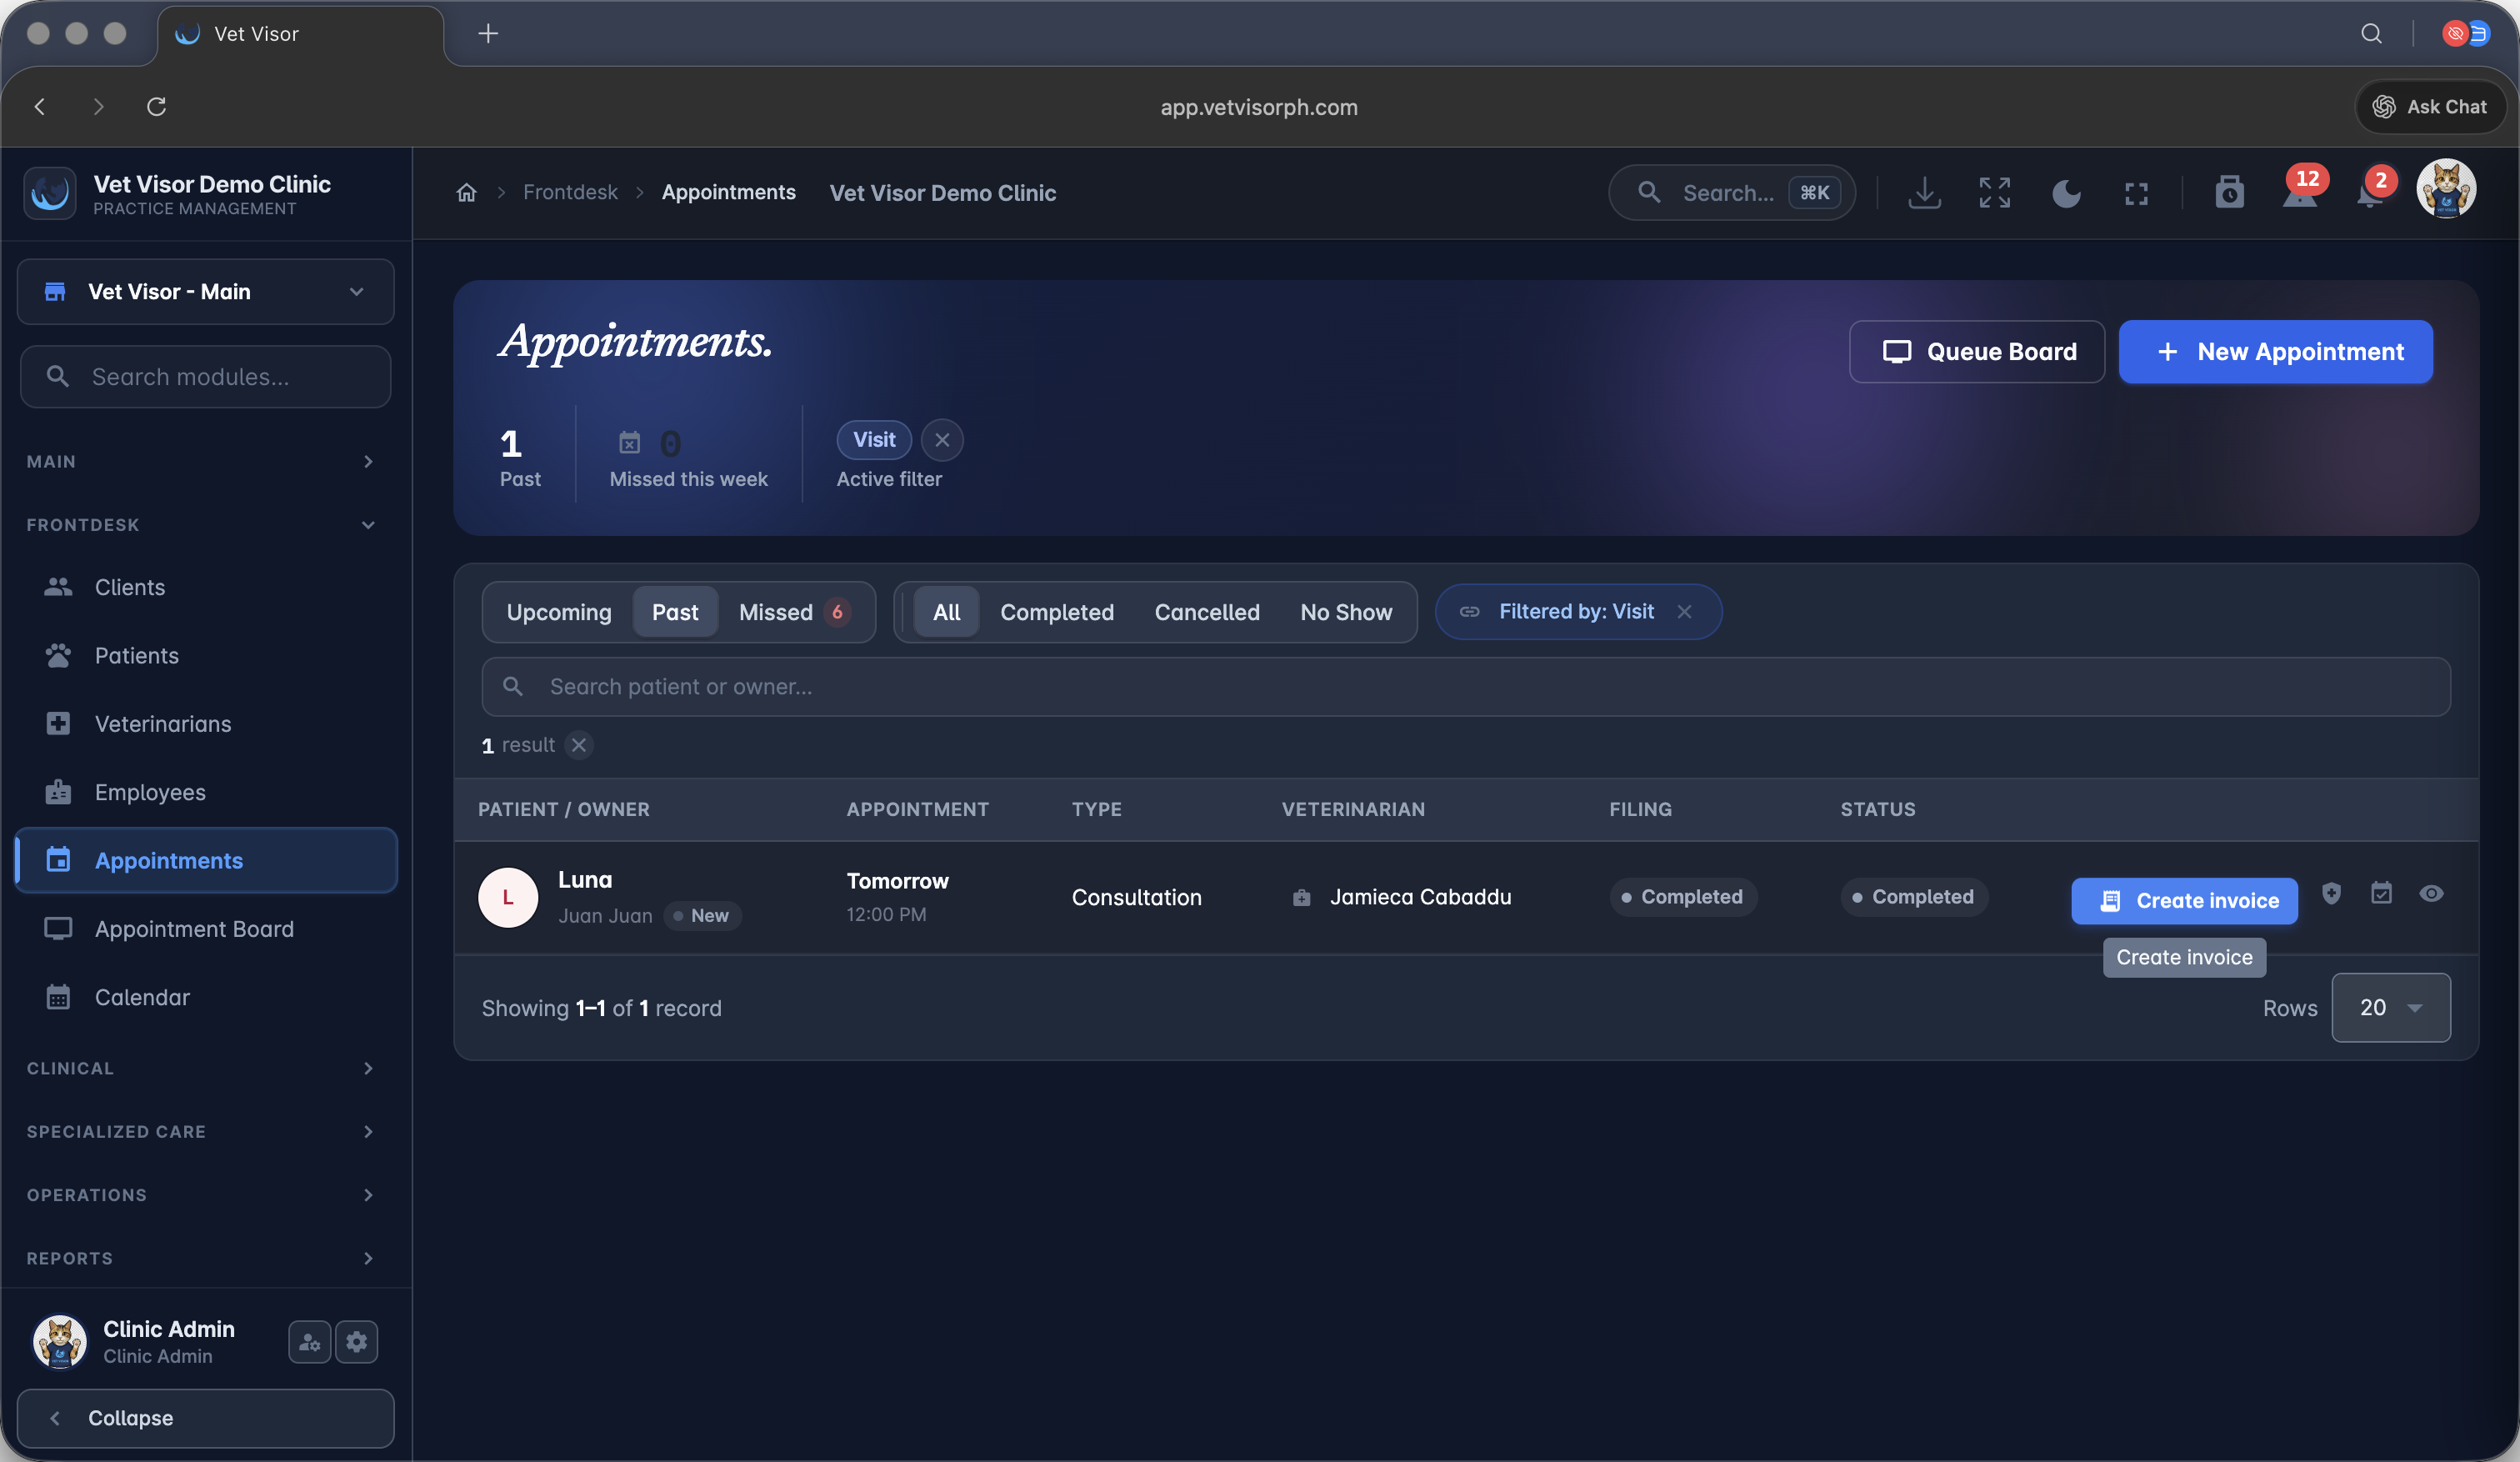
Task: Open Employees in the sidebar
Action: [206, 792]
